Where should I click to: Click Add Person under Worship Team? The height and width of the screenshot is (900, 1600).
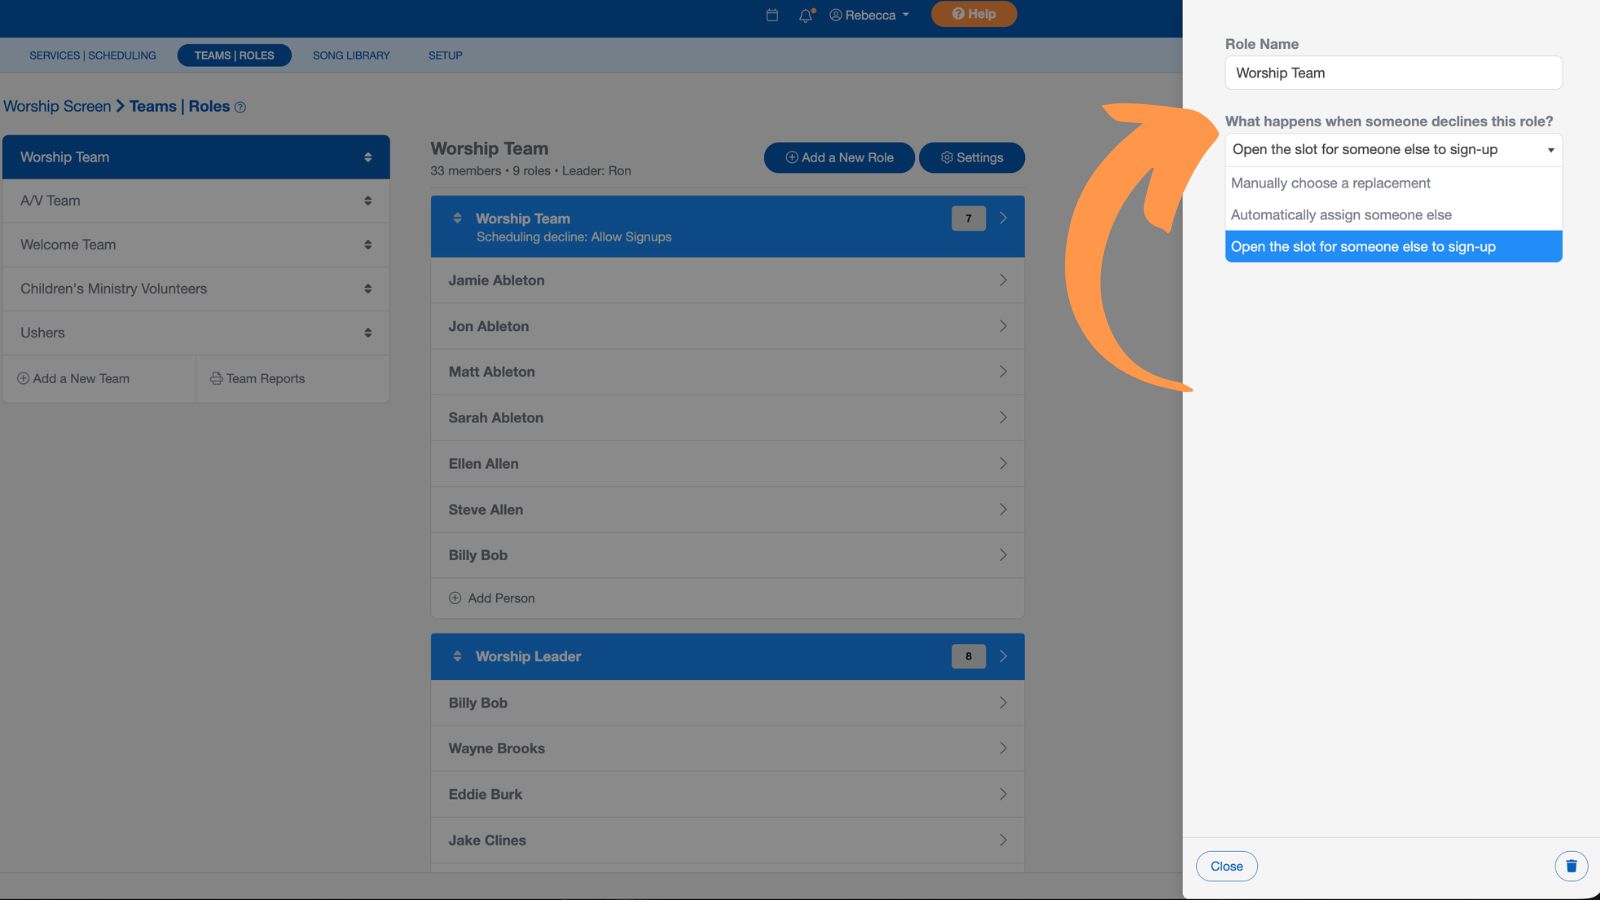point(491,597)
